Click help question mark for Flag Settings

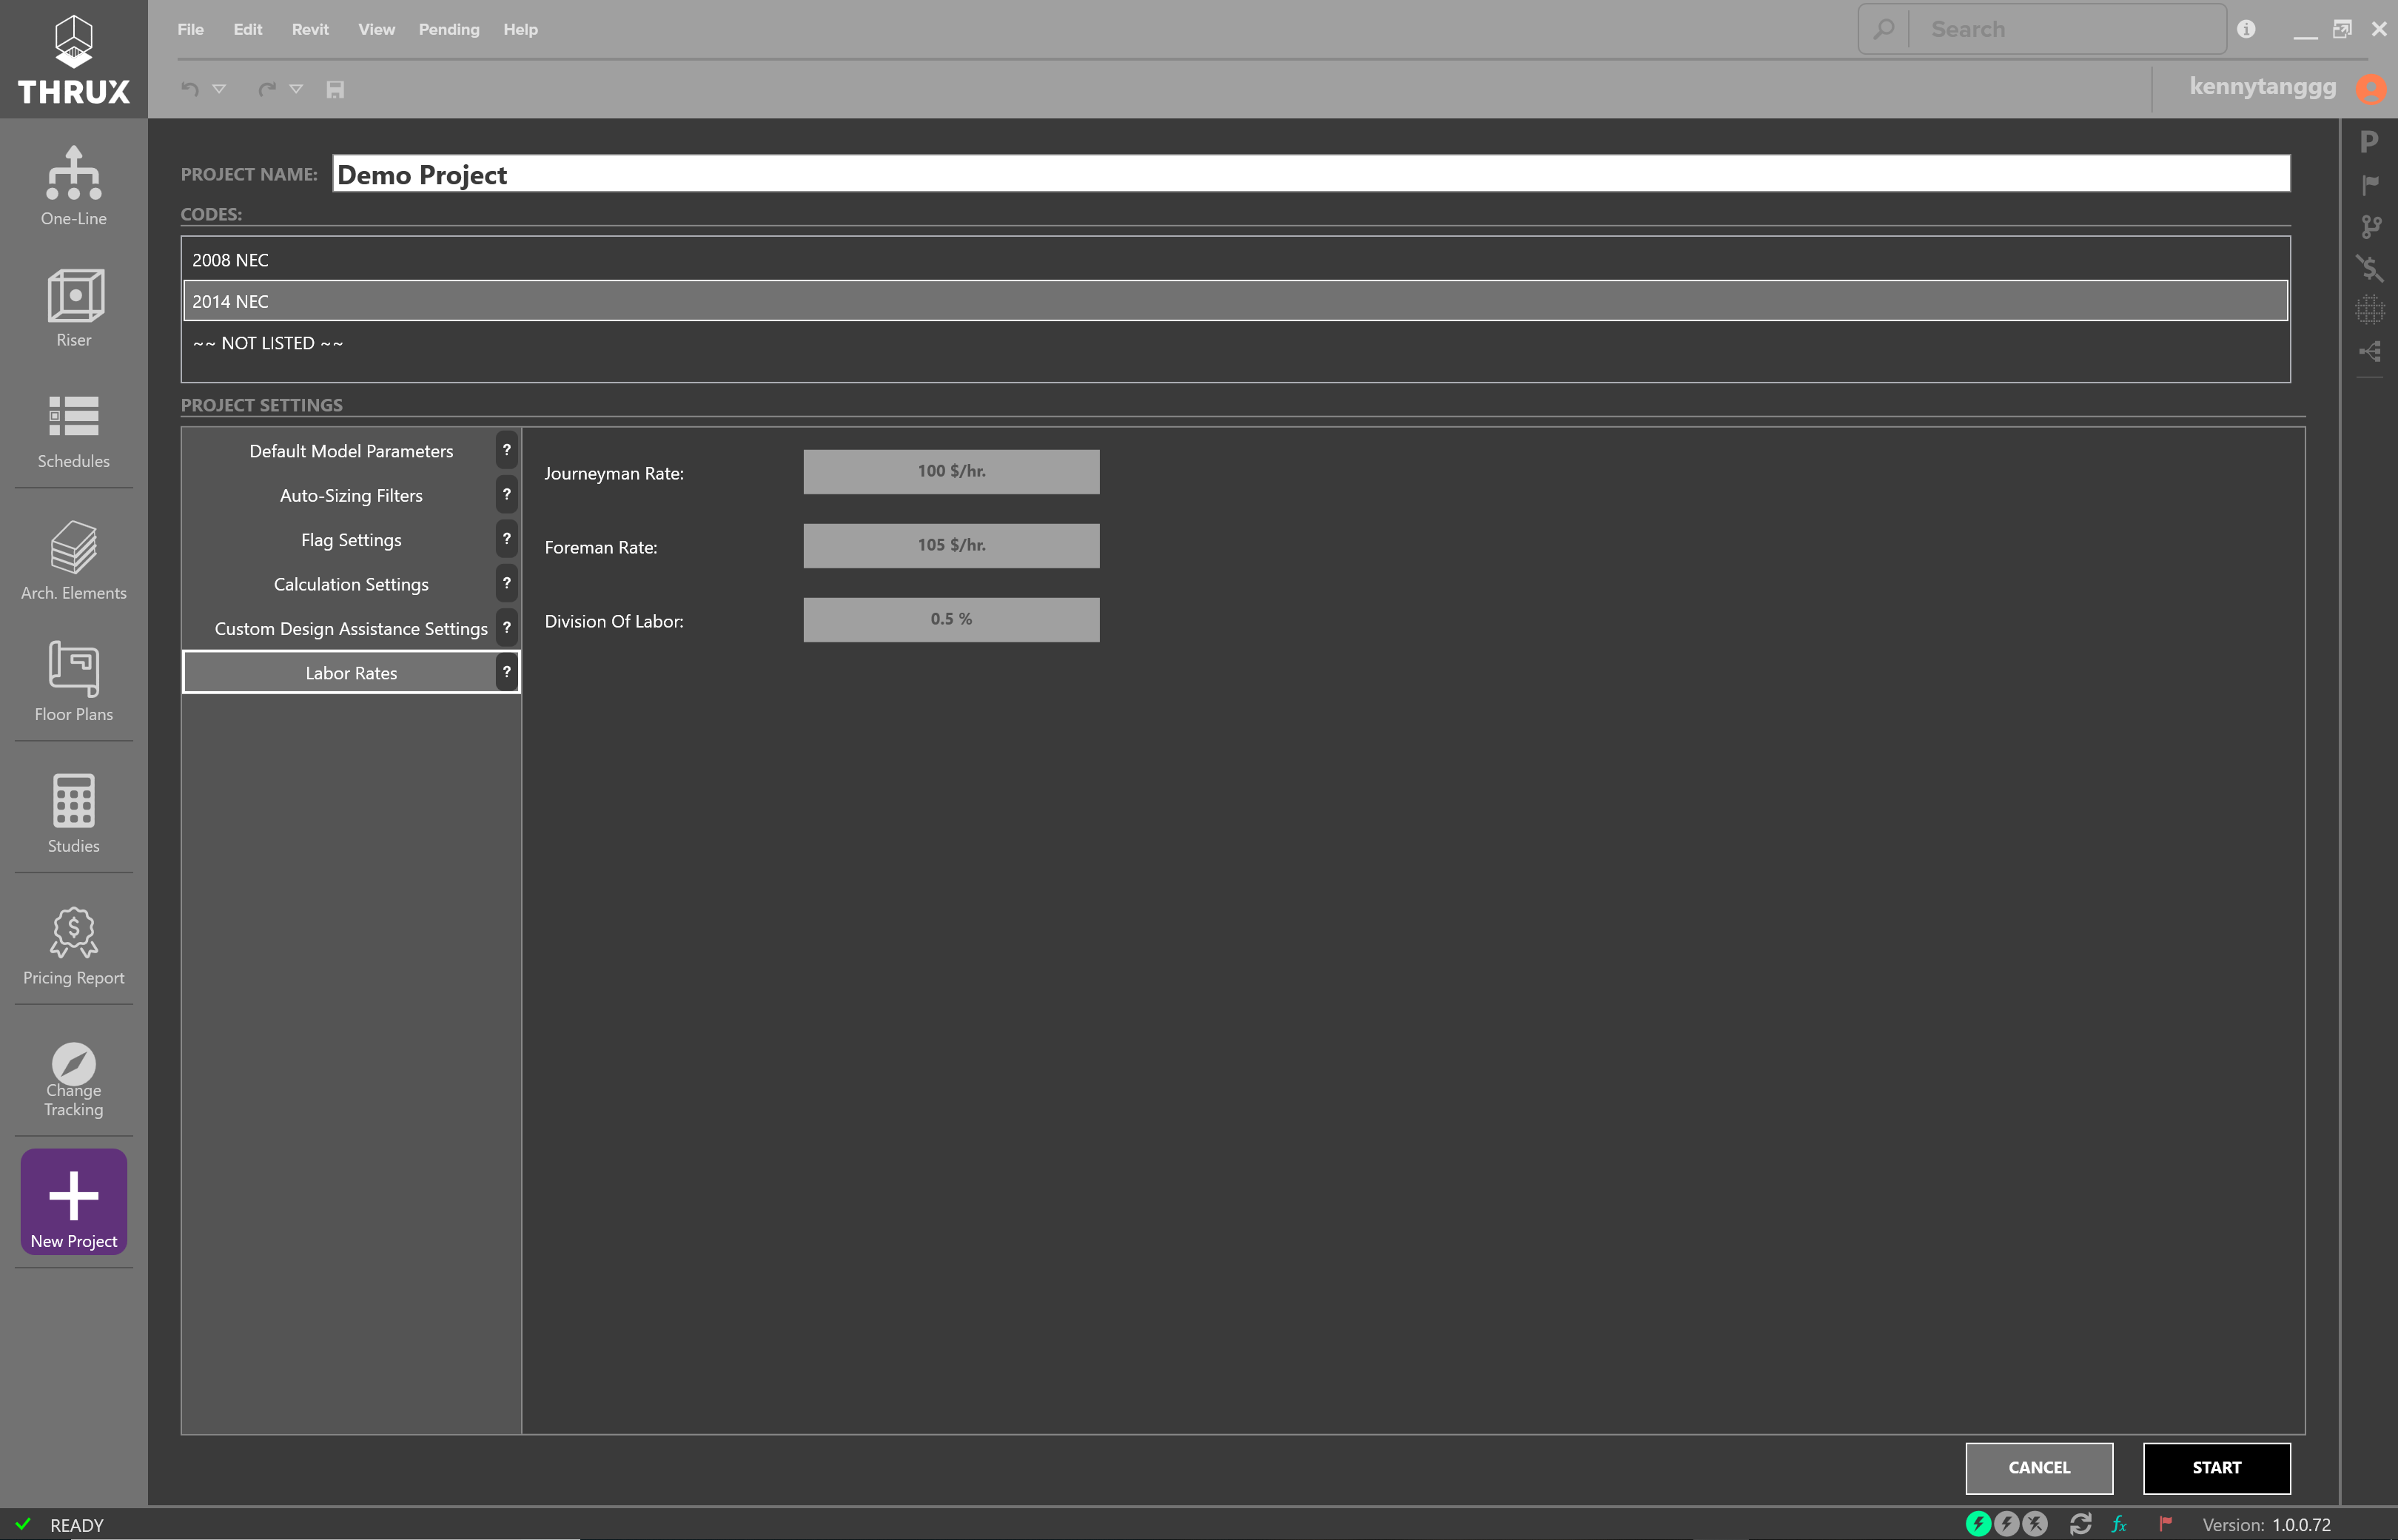tap(507, 538)
